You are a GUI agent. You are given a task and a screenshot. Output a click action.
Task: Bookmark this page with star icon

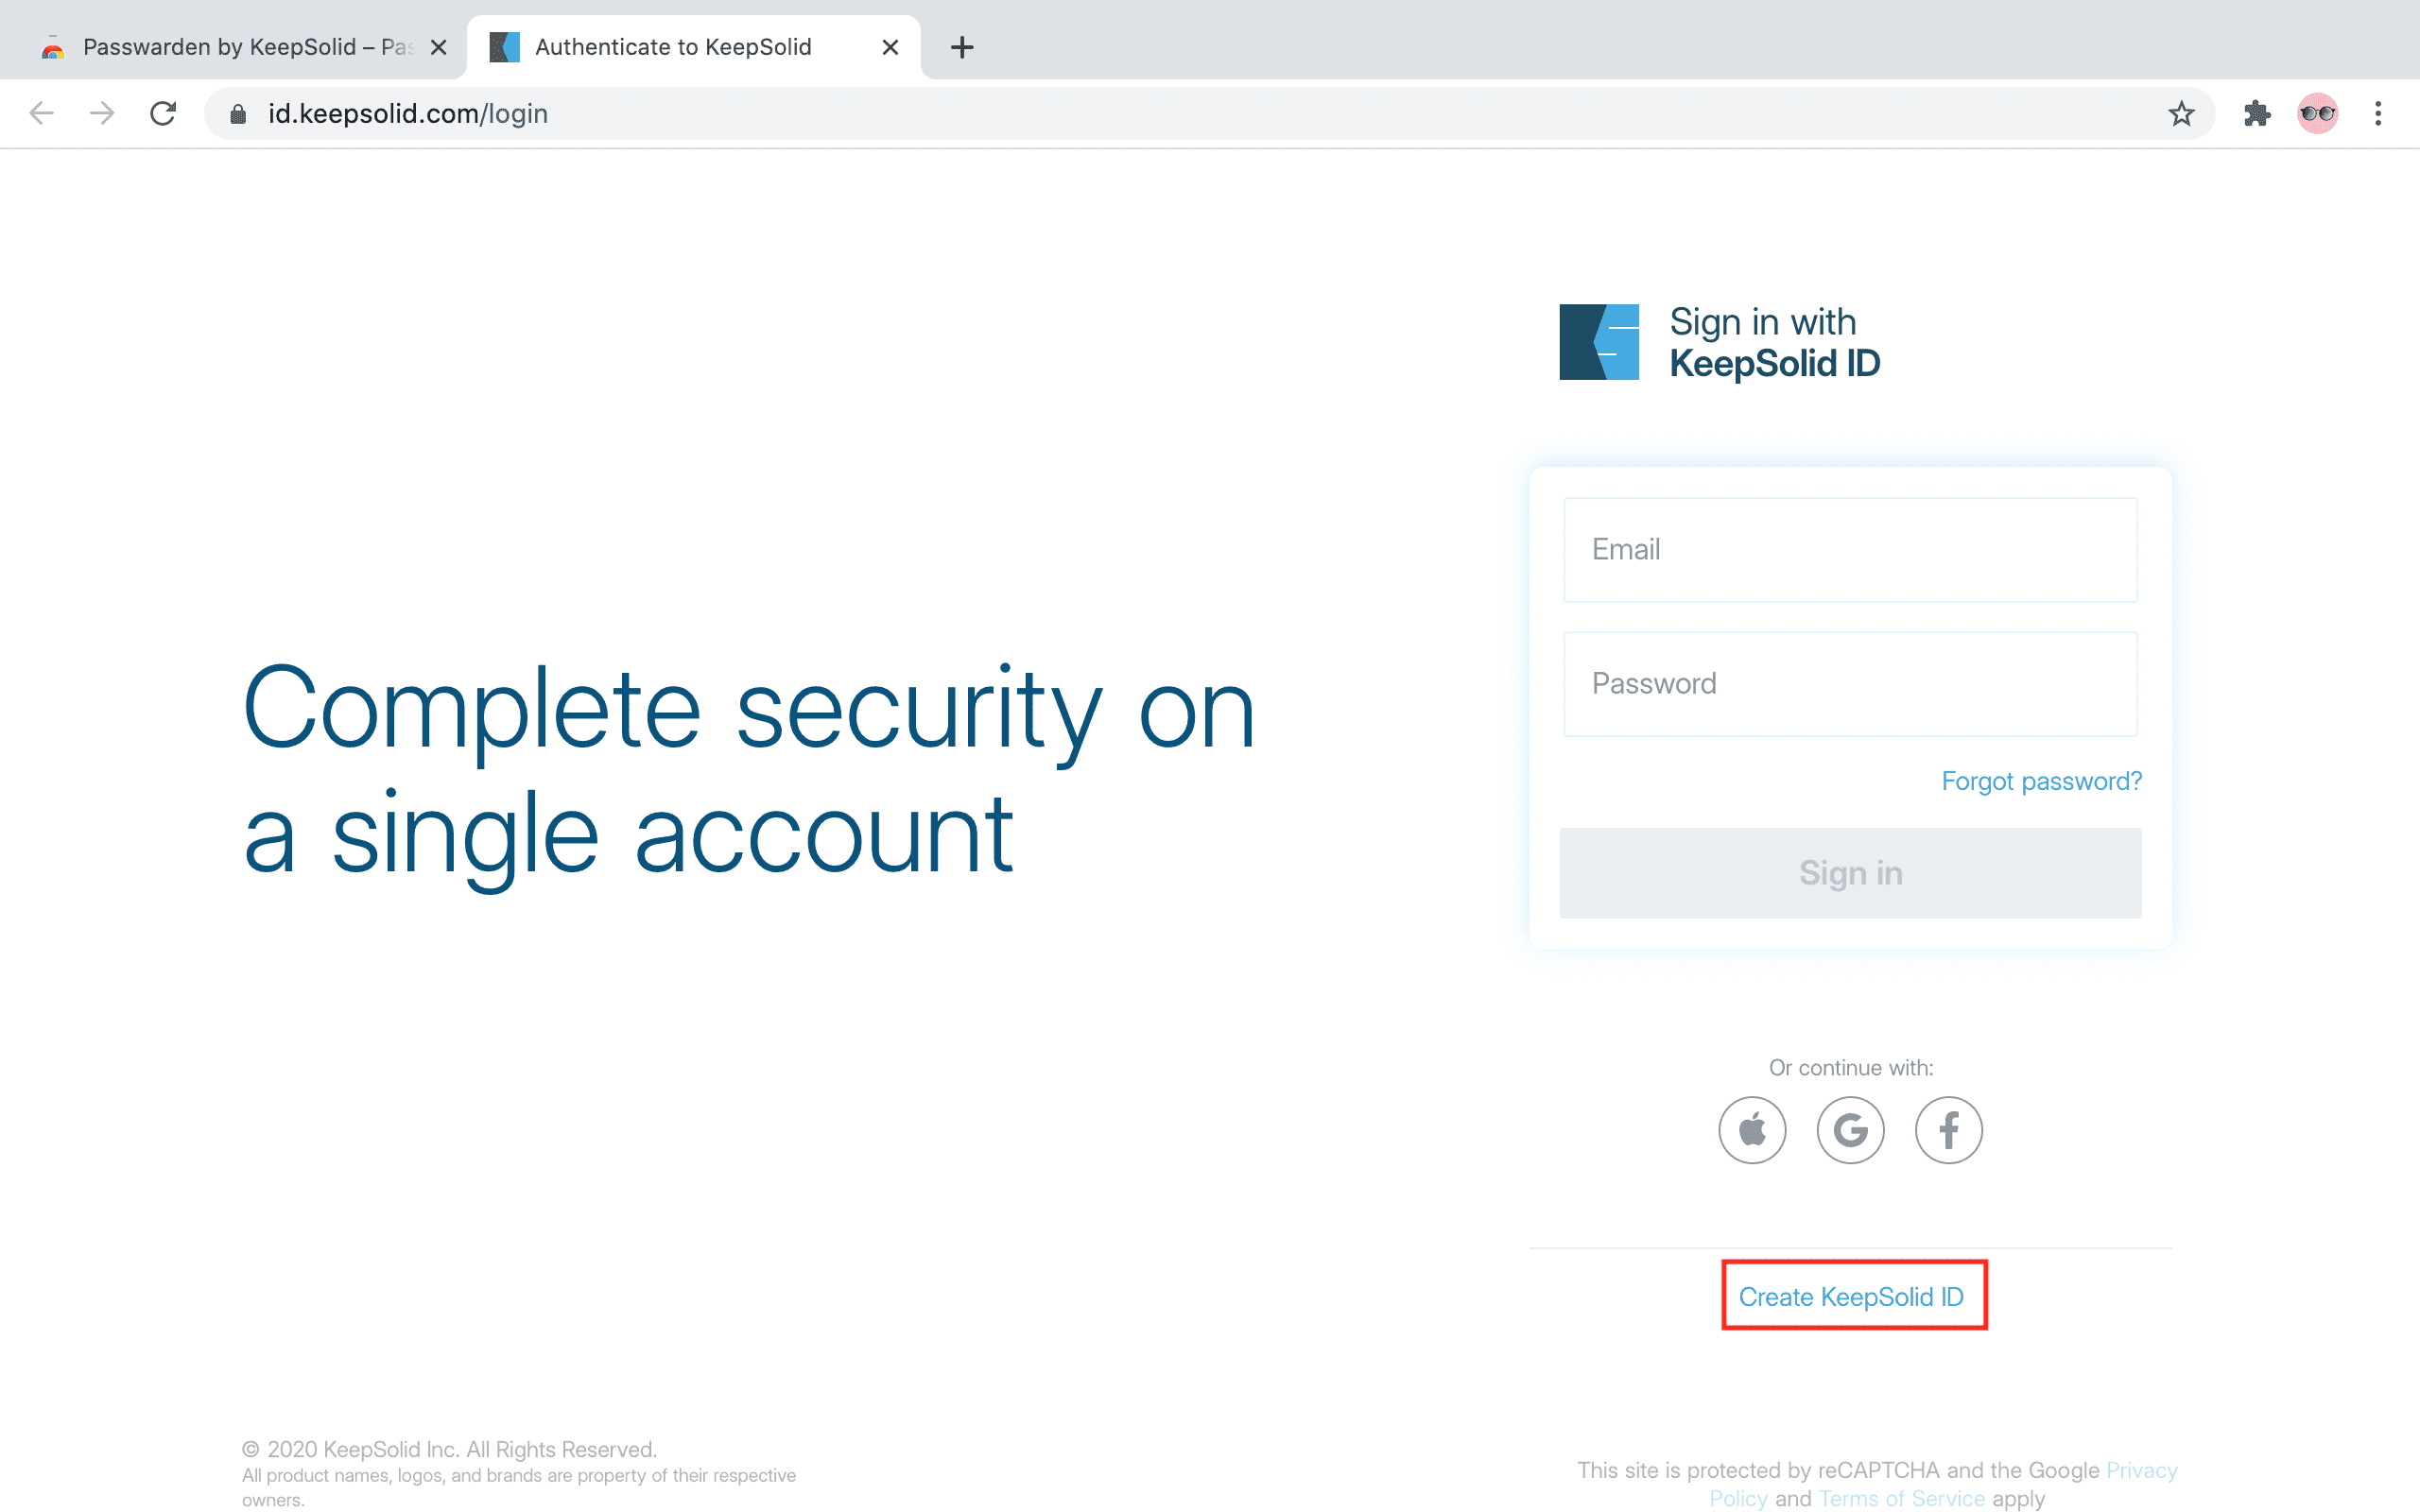(x=2181, y=114)
